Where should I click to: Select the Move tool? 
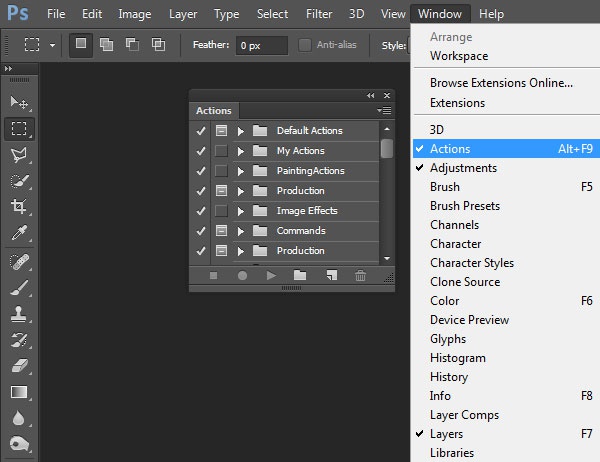(19, 102)
